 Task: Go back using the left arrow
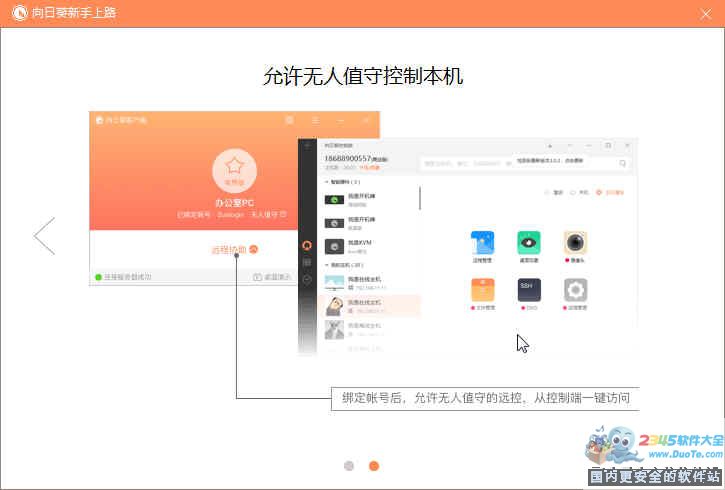click(44, 236)
